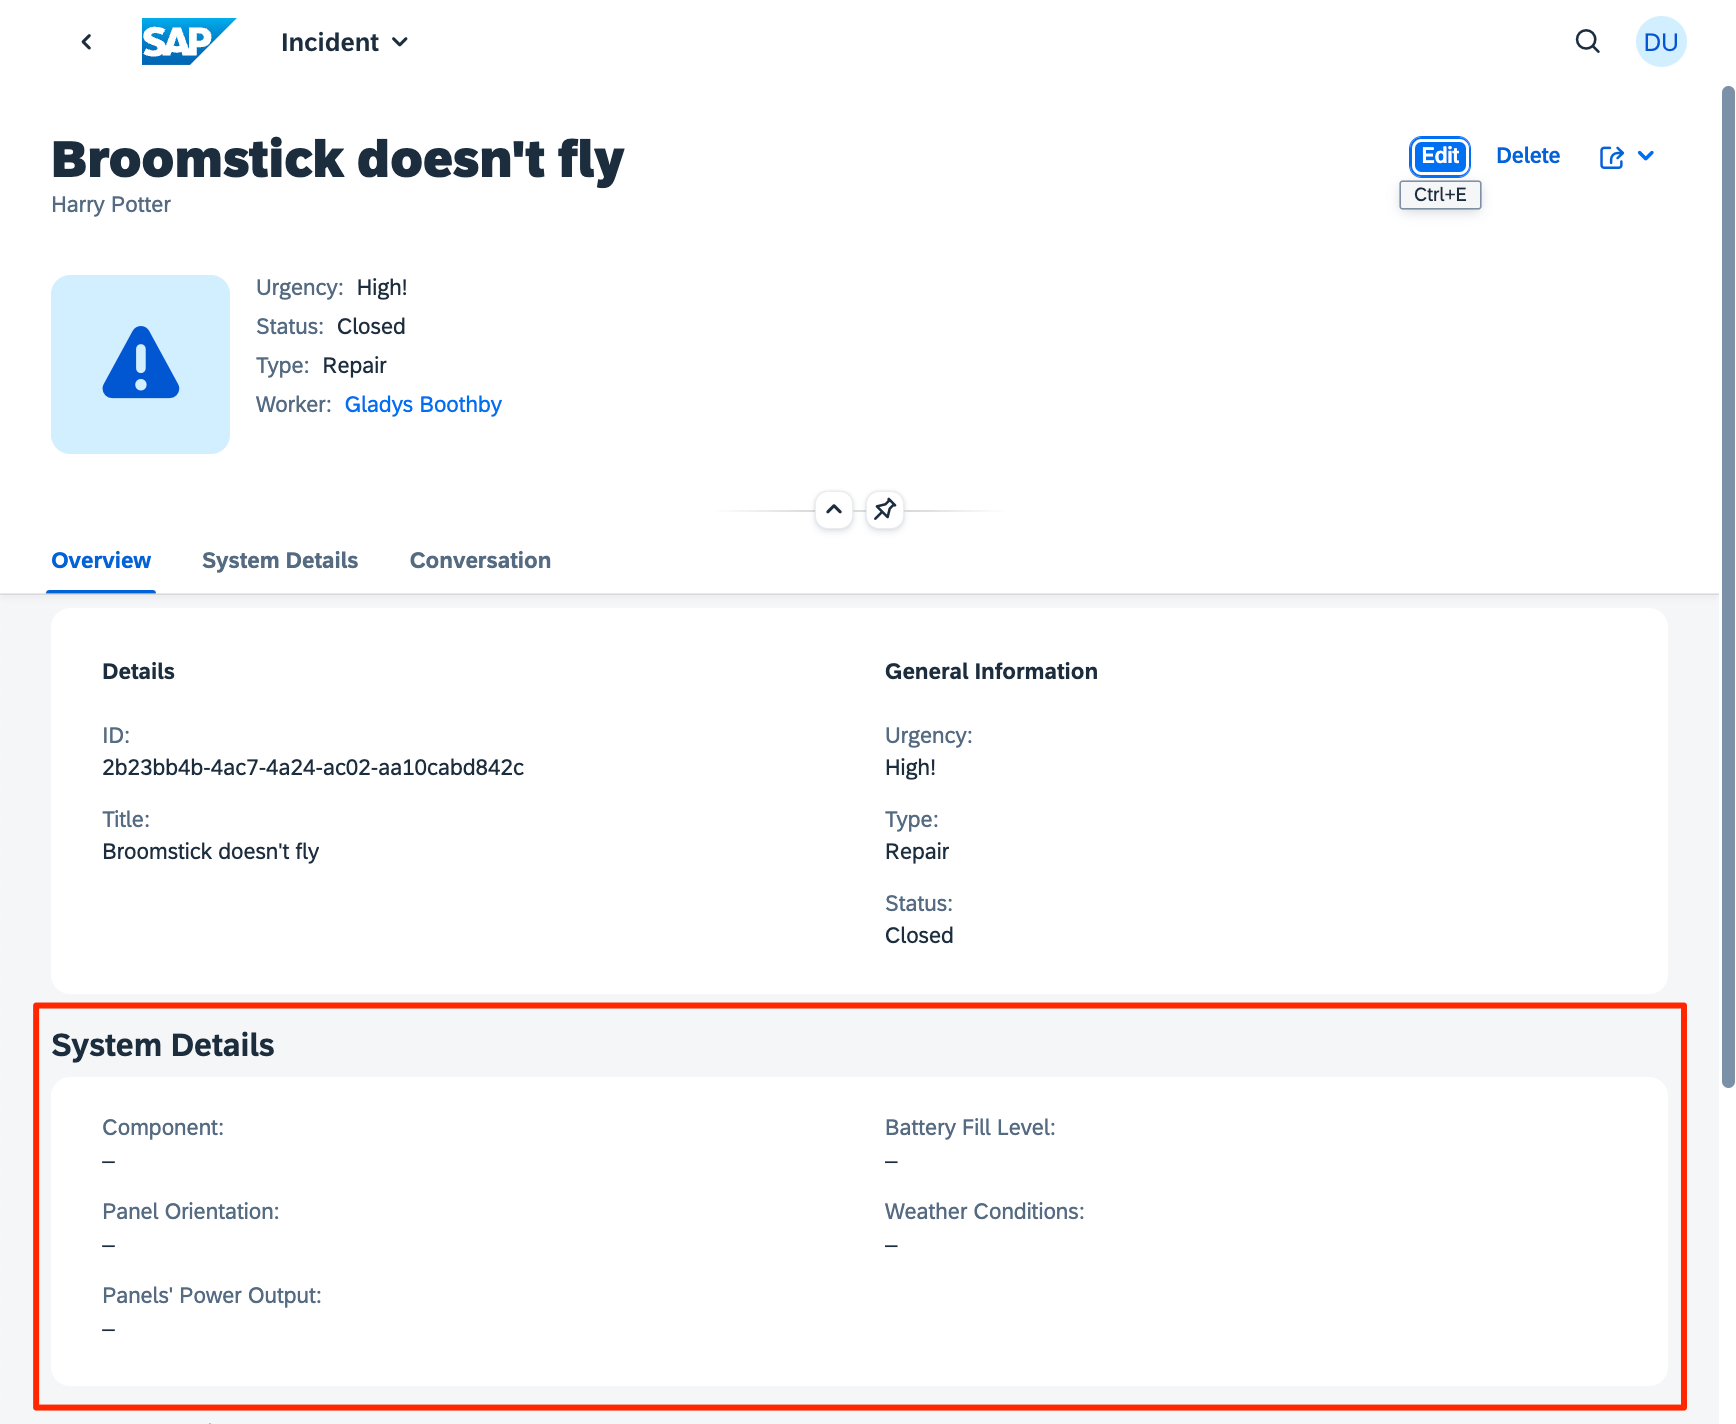The image size is (1736, 1424).
Task: Click the Delete button
Action: point(1528,156)
